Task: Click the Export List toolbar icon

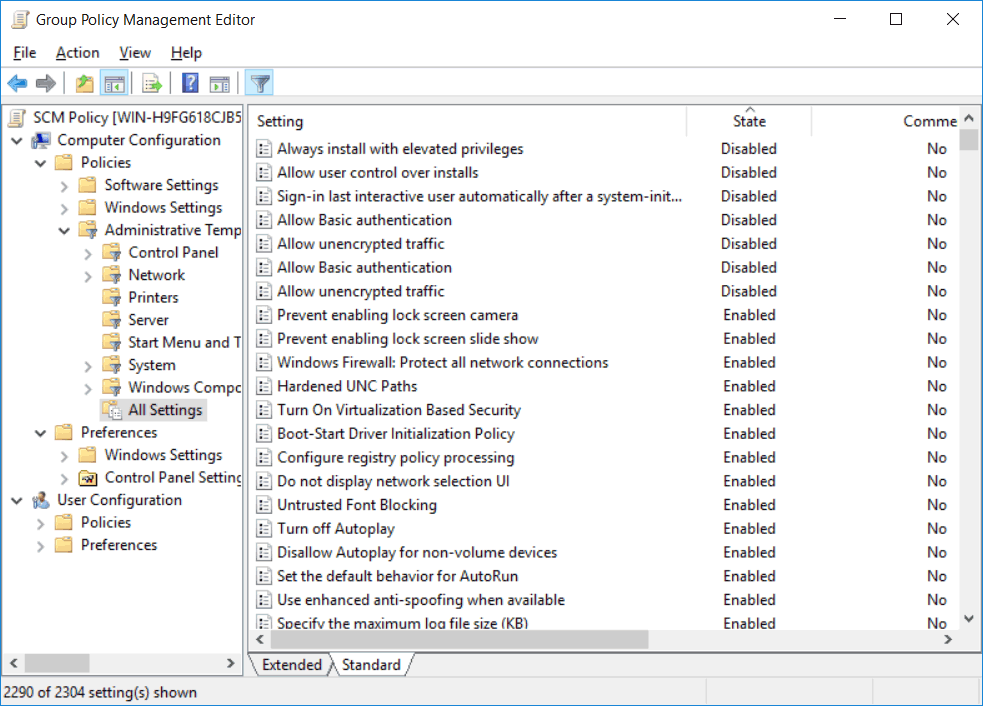Action: (152, 83)
